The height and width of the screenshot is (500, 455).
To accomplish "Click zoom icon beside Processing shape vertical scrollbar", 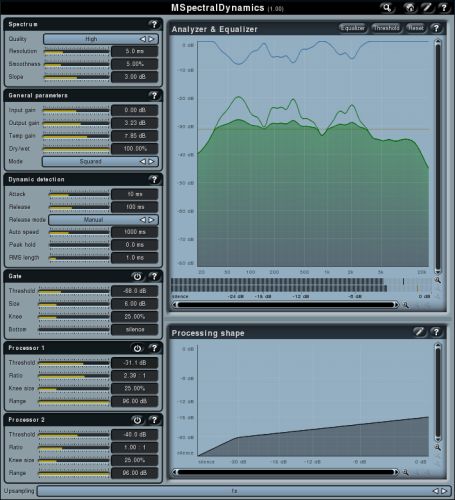I will [x=438, y=447].
